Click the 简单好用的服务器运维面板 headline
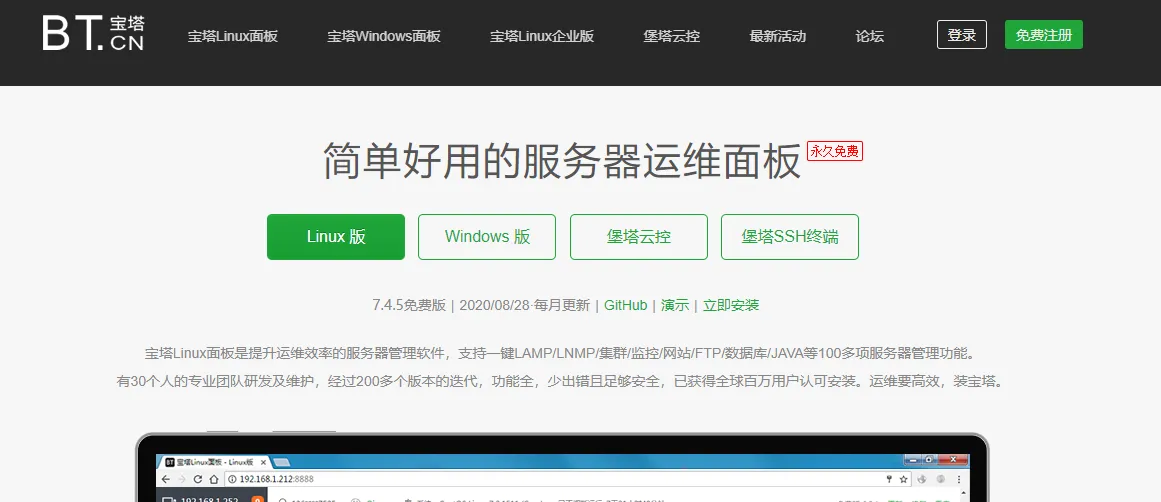This screenshot has height=502, width=1161. coord(562,160)
